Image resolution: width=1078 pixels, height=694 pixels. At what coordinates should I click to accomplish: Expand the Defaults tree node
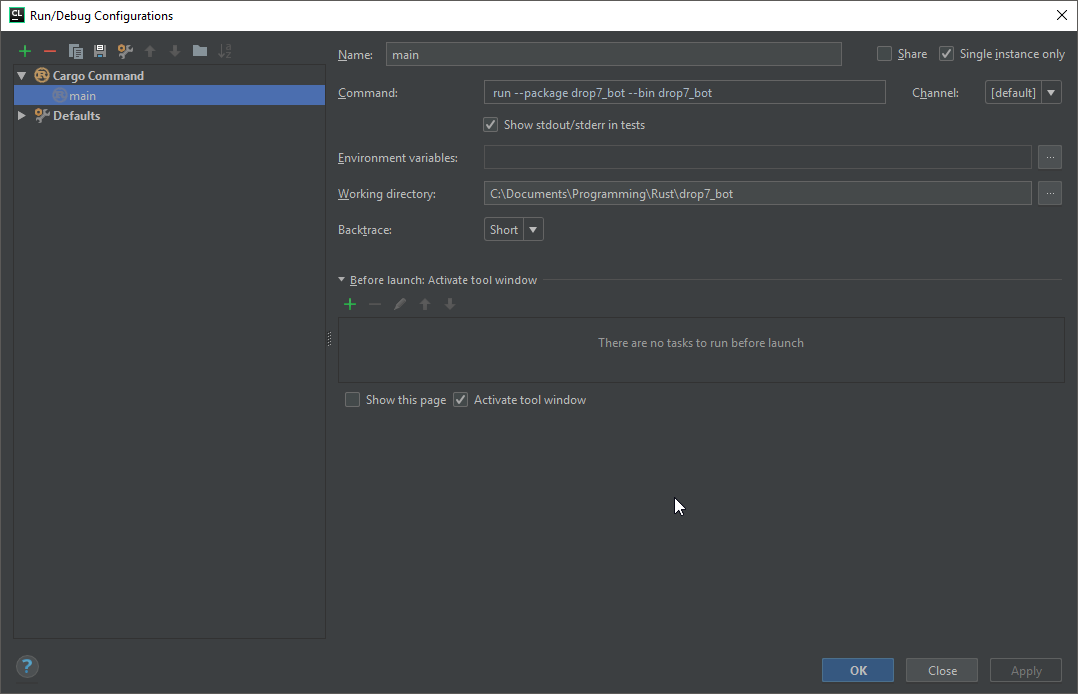(x=21, y=115)
